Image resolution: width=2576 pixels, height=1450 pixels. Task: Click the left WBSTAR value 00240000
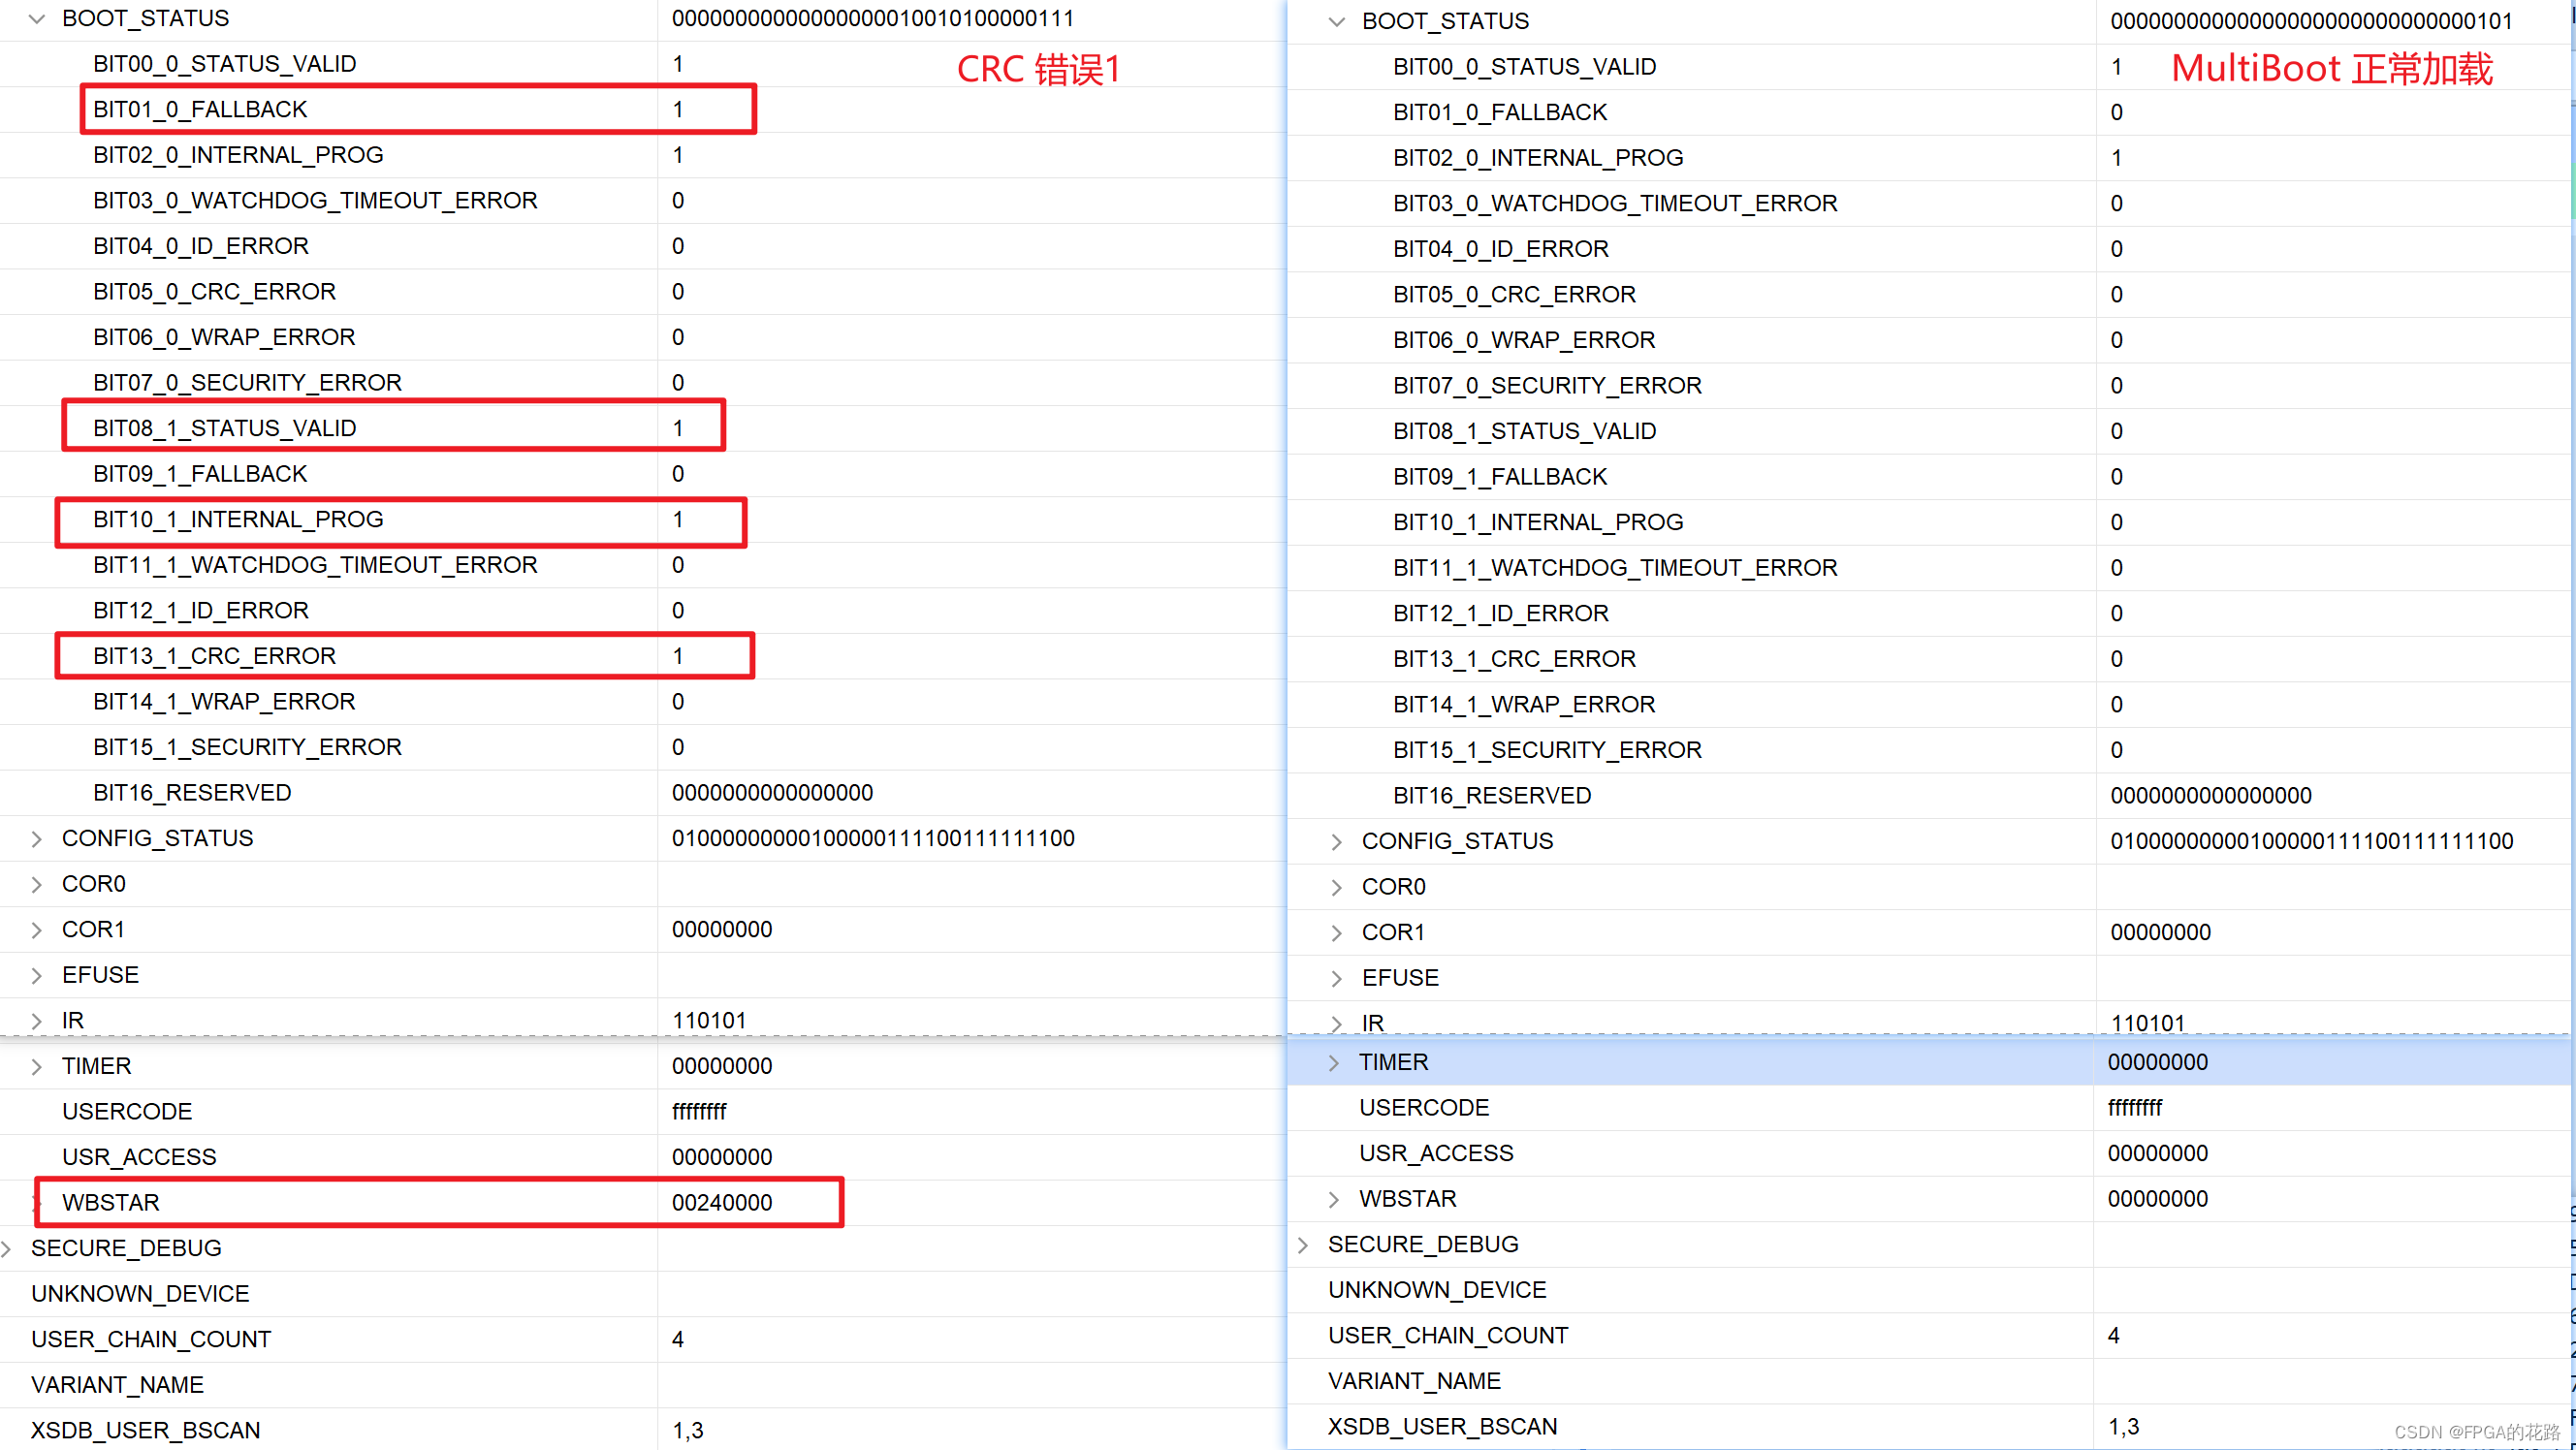pyautogui.click(x=722, y=1203)
